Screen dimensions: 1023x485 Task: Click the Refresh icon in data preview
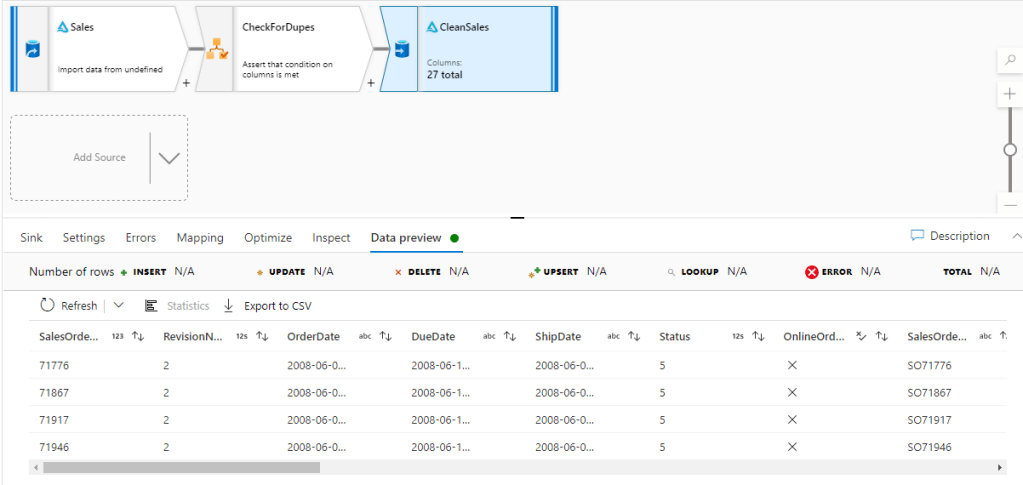tap(47, 305)
